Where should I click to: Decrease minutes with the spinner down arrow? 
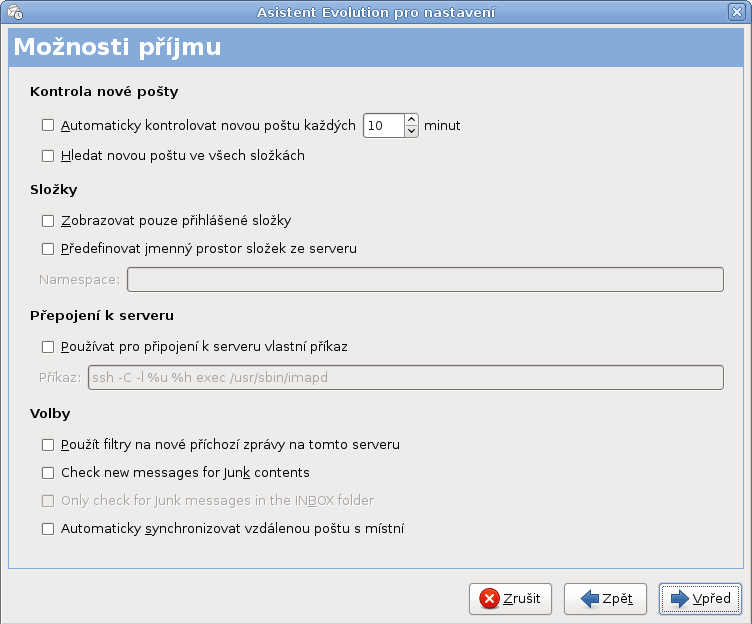point(411,131)
